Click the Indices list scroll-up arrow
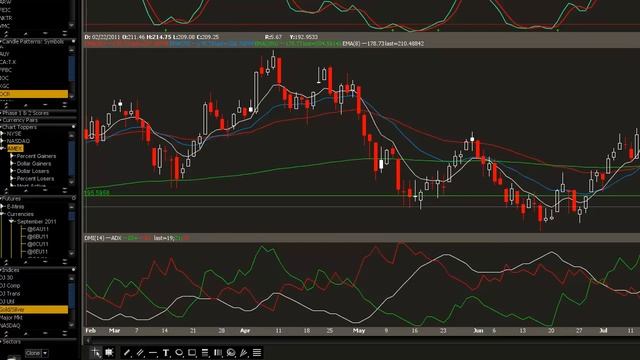 pos(72,278)
